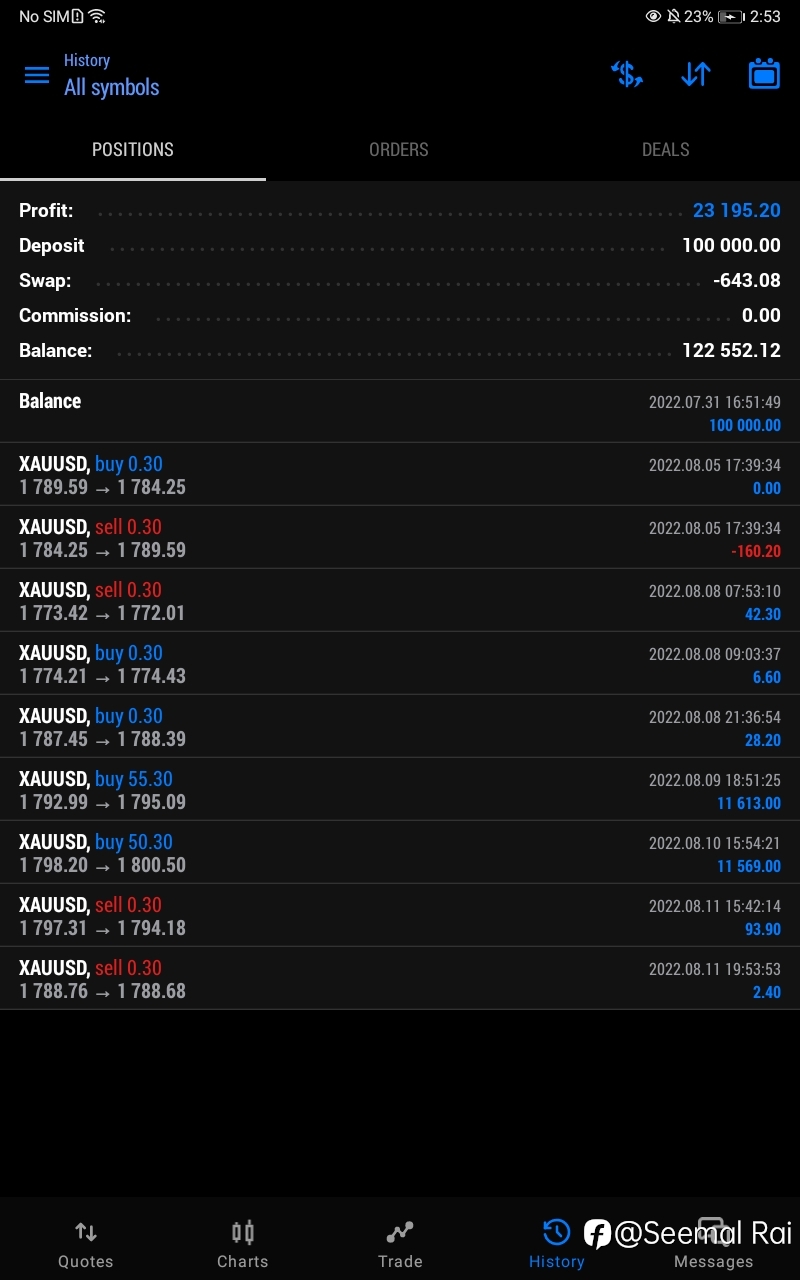800x1280 pixels.
Task: Switch to the DEALS tab
Action: click(666, 150)
